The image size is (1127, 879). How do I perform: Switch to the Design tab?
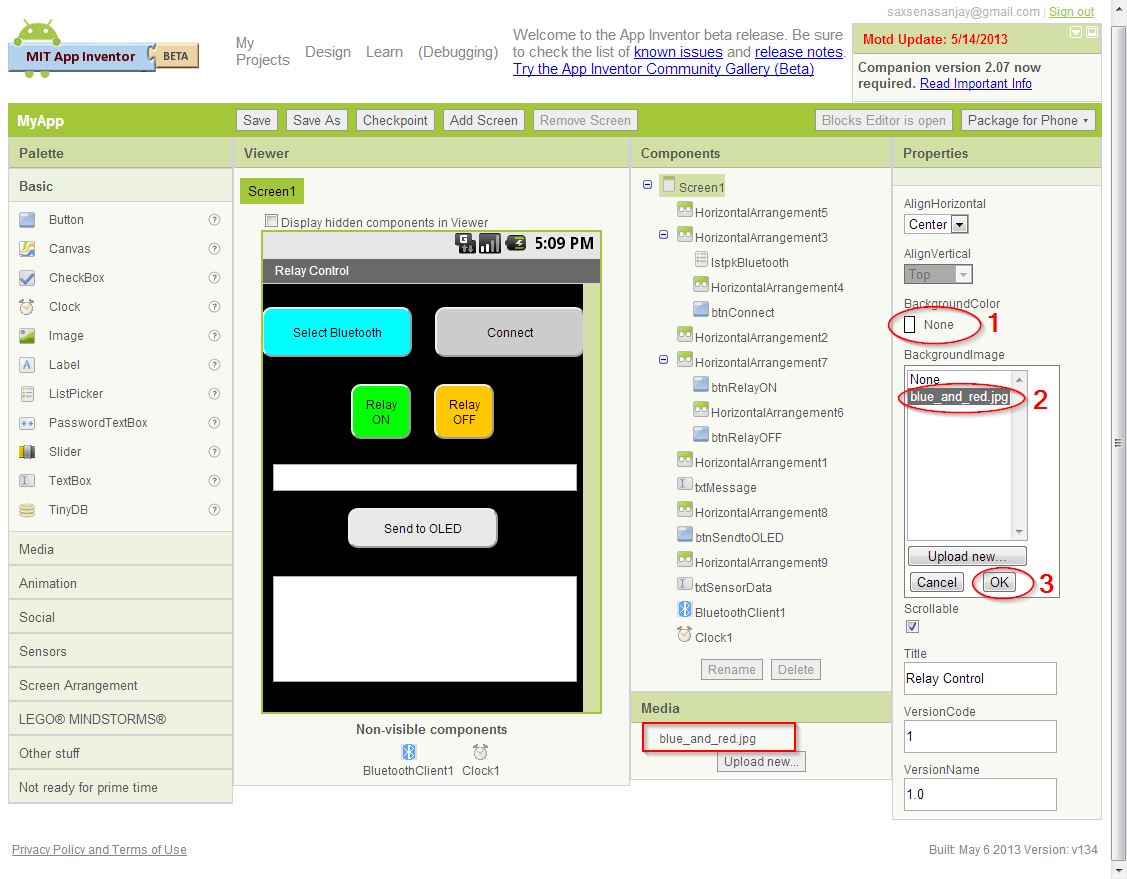[328, 52]
